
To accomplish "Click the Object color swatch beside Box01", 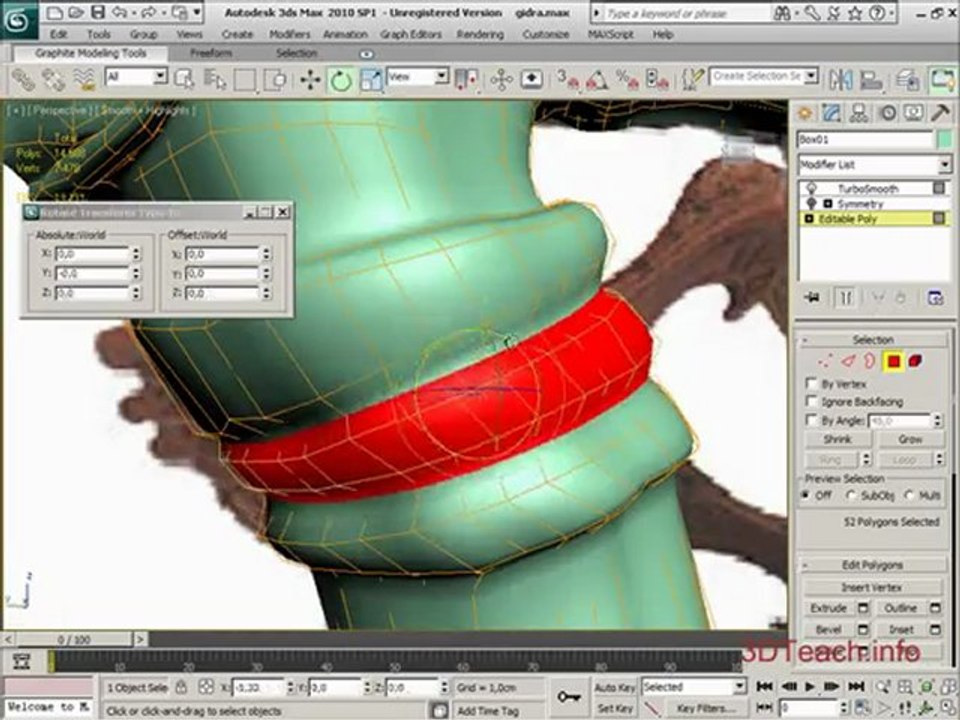I will pyautogui.click(x=945, y=140).
